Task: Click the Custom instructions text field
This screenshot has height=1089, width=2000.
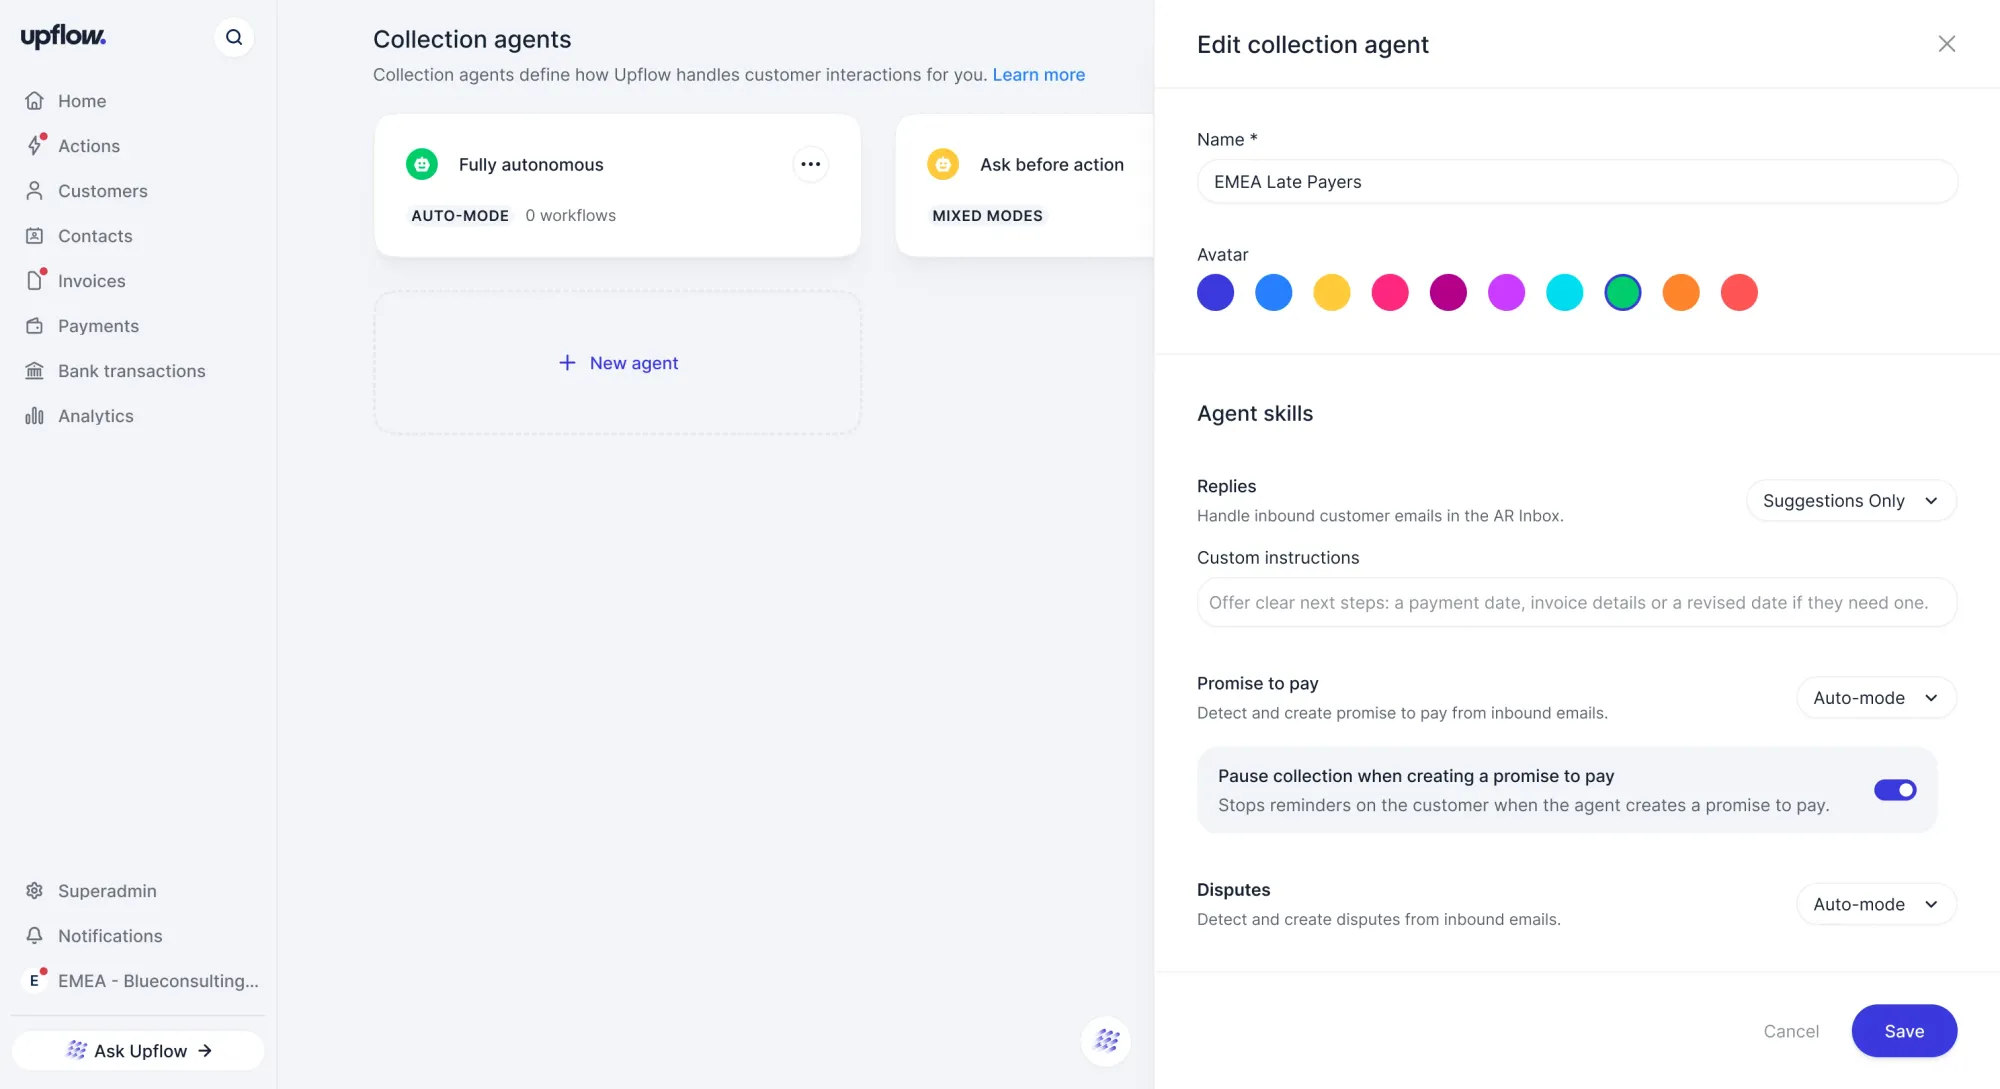Action: pos(1577,603)
